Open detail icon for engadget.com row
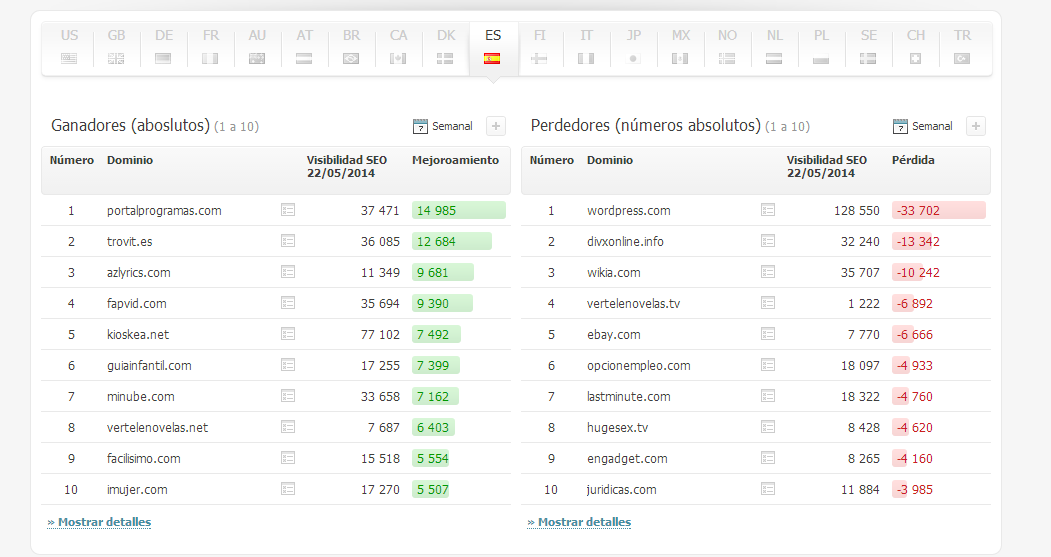Viewport: 1051px width, 557px height. [x=768, y=458]
